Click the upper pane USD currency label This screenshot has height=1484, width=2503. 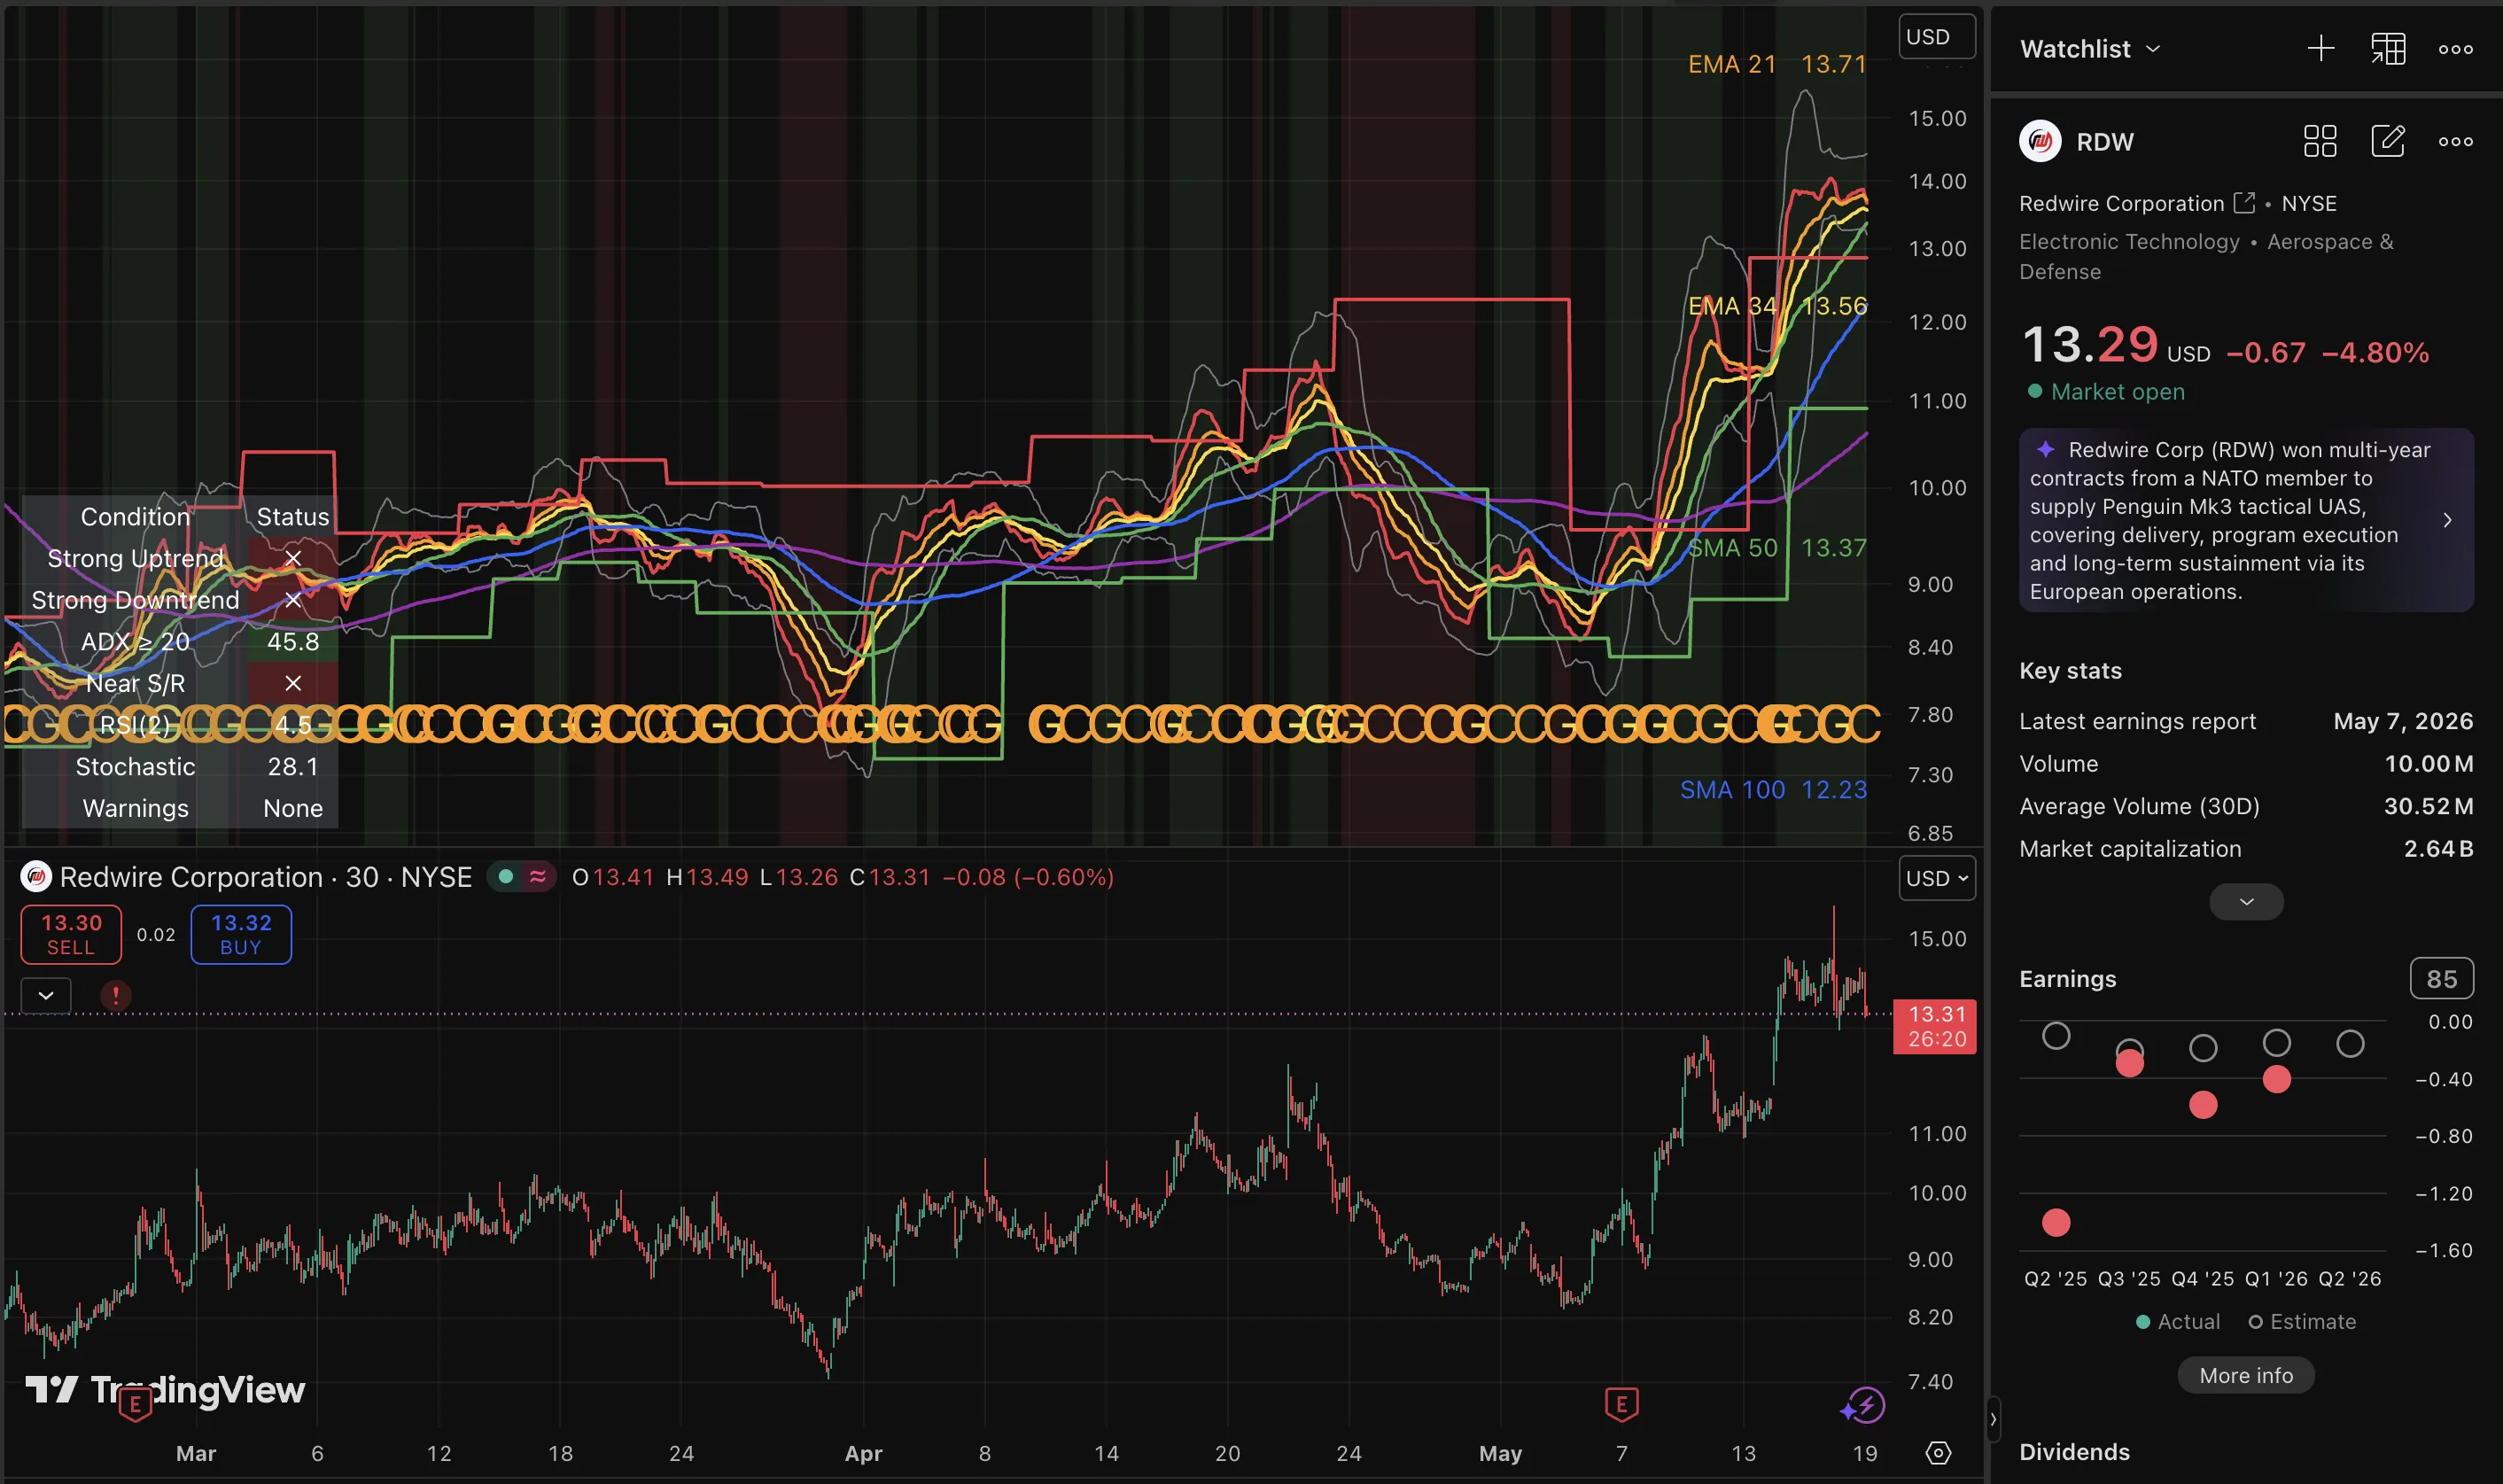click(1937, 37)
